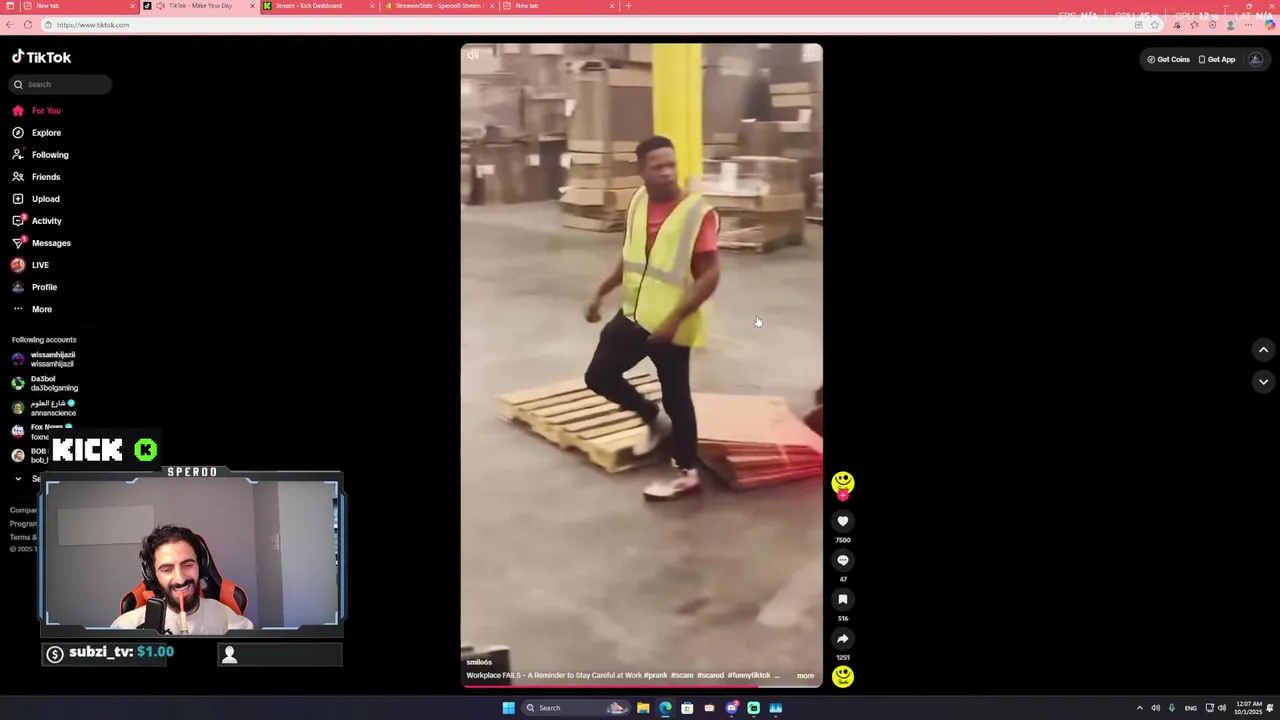This screenshot has width=1280, height=720.
Task: Click the video progress bar
Action: coord(641,686)
